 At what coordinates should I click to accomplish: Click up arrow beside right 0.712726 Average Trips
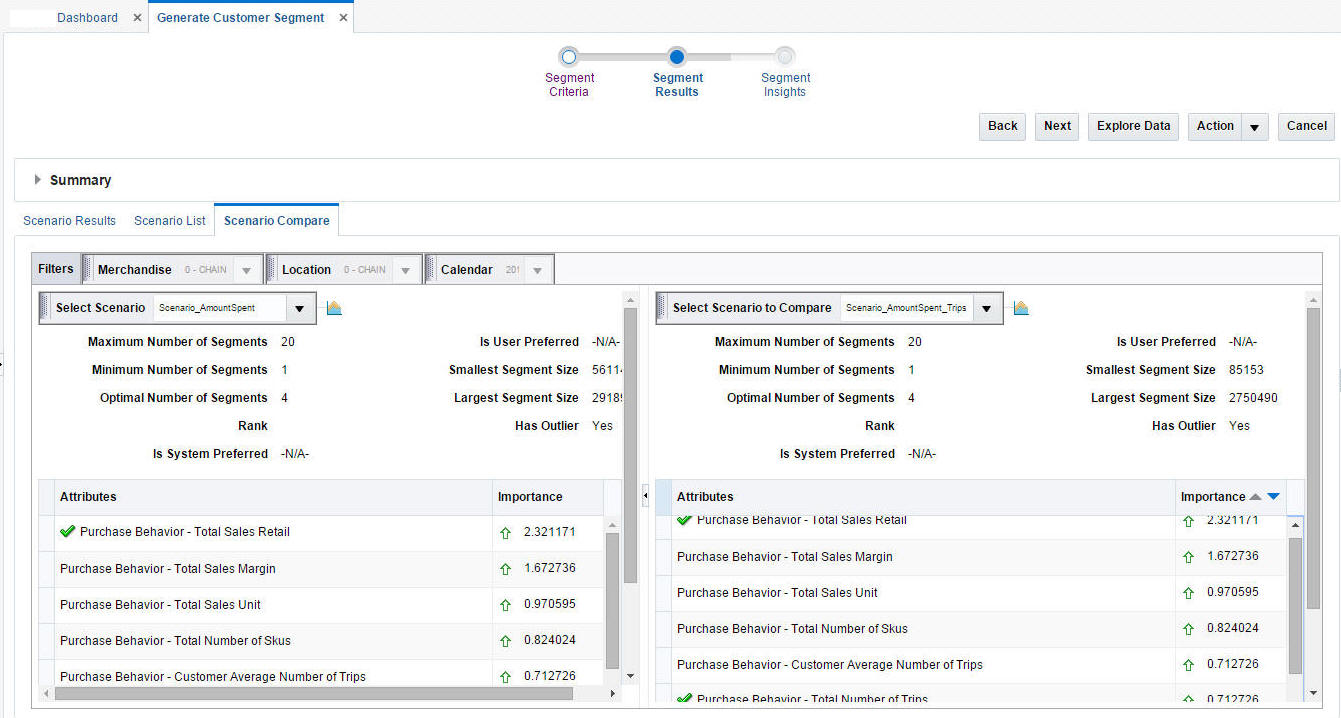click(x=1188, y=665)
